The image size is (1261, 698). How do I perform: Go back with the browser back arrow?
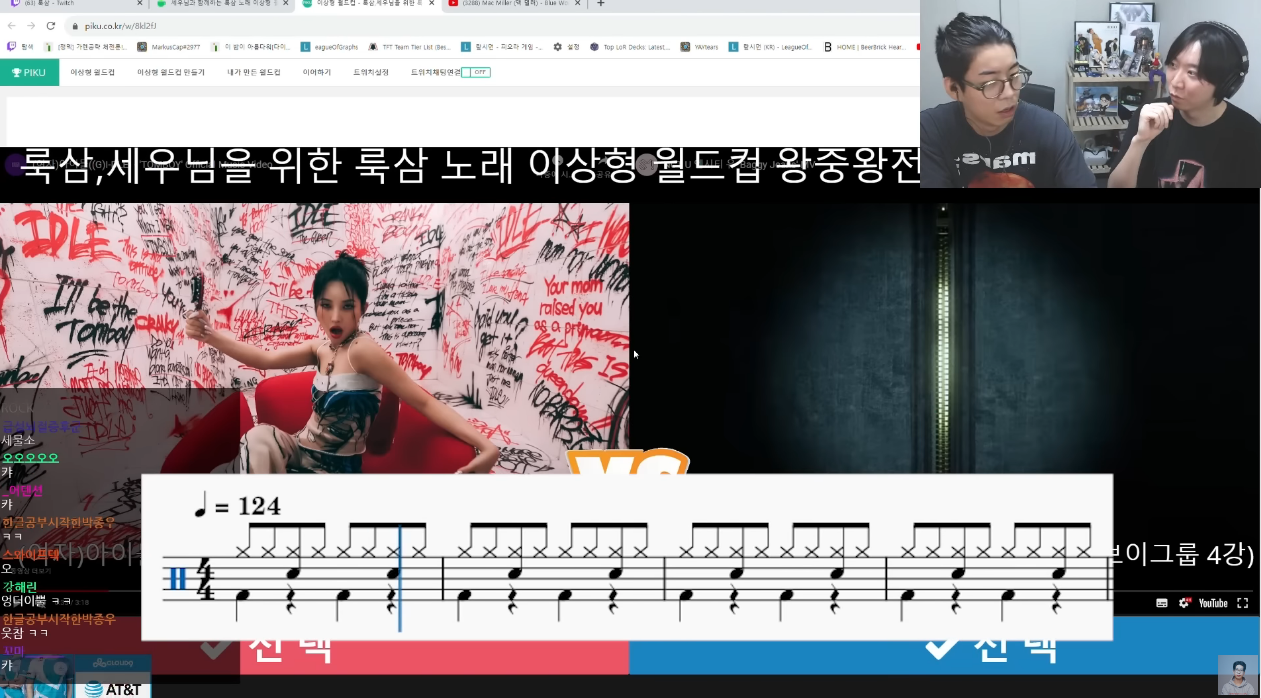point(11,26)
